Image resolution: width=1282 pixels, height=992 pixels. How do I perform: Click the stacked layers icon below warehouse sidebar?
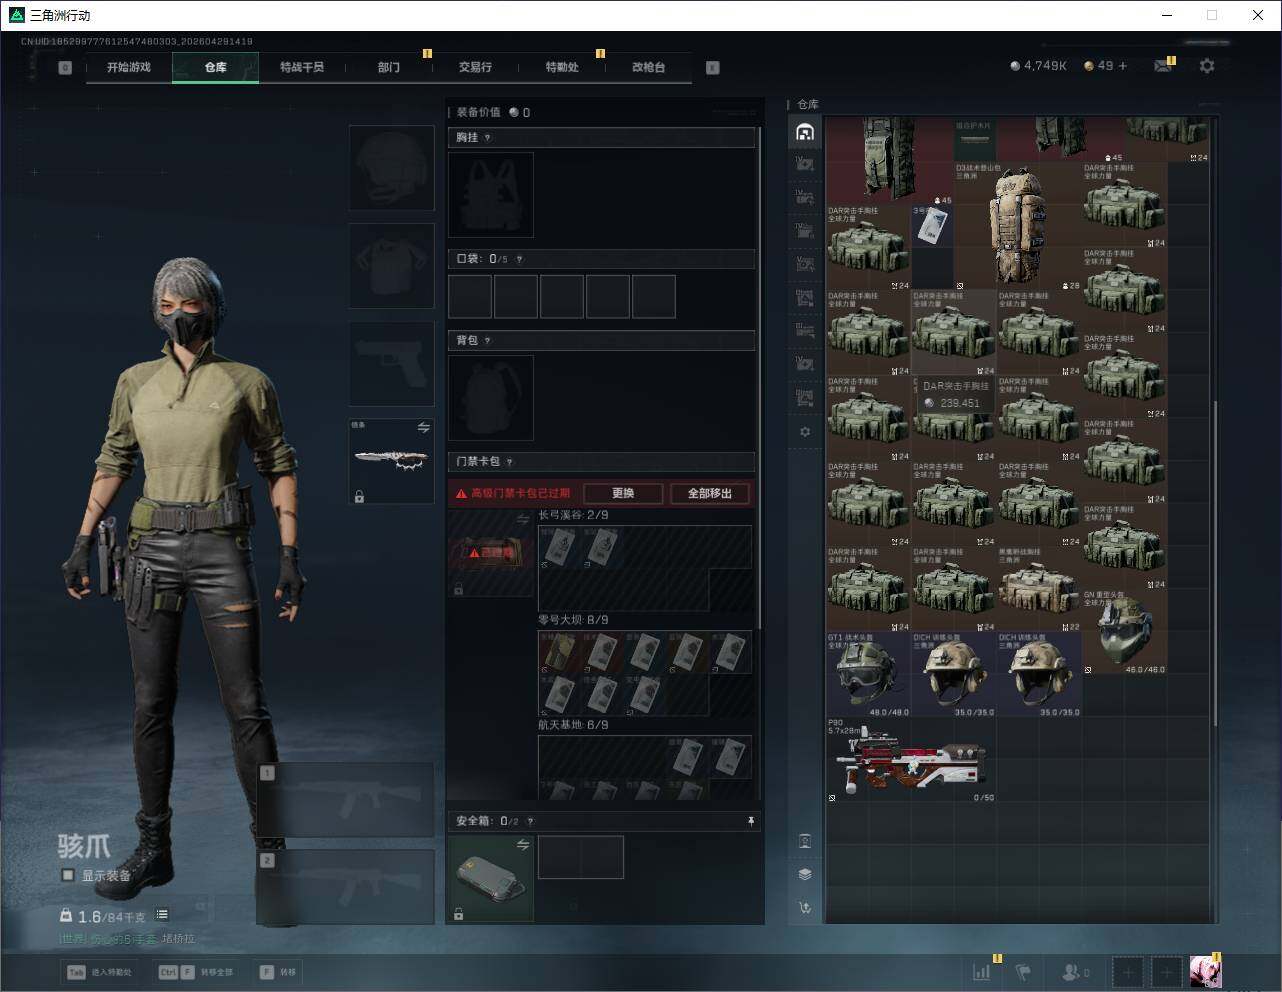805,874
